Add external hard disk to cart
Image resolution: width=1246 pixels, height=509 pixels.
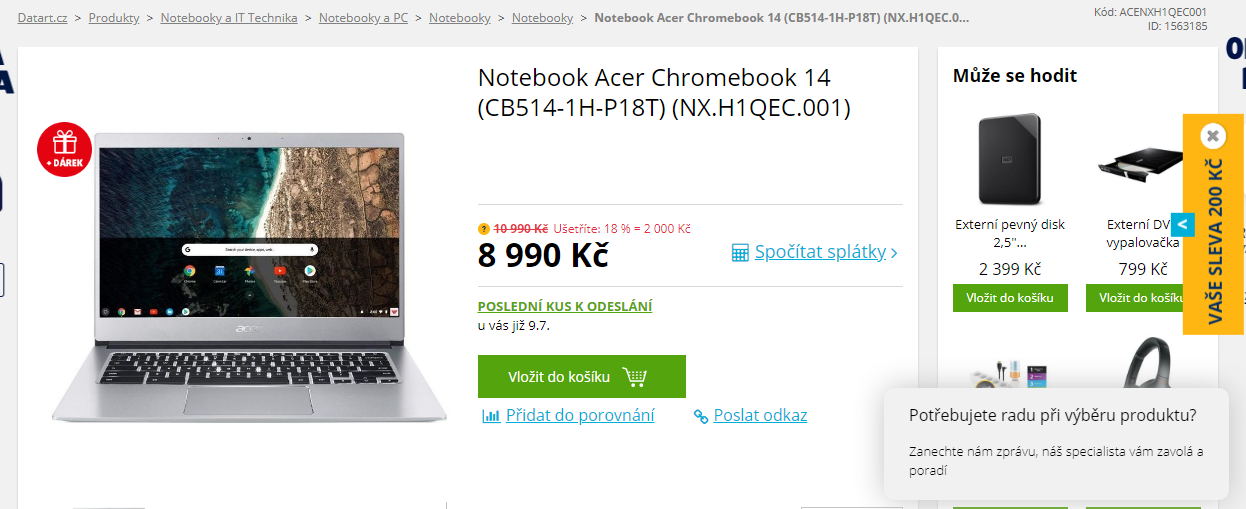1010,298
